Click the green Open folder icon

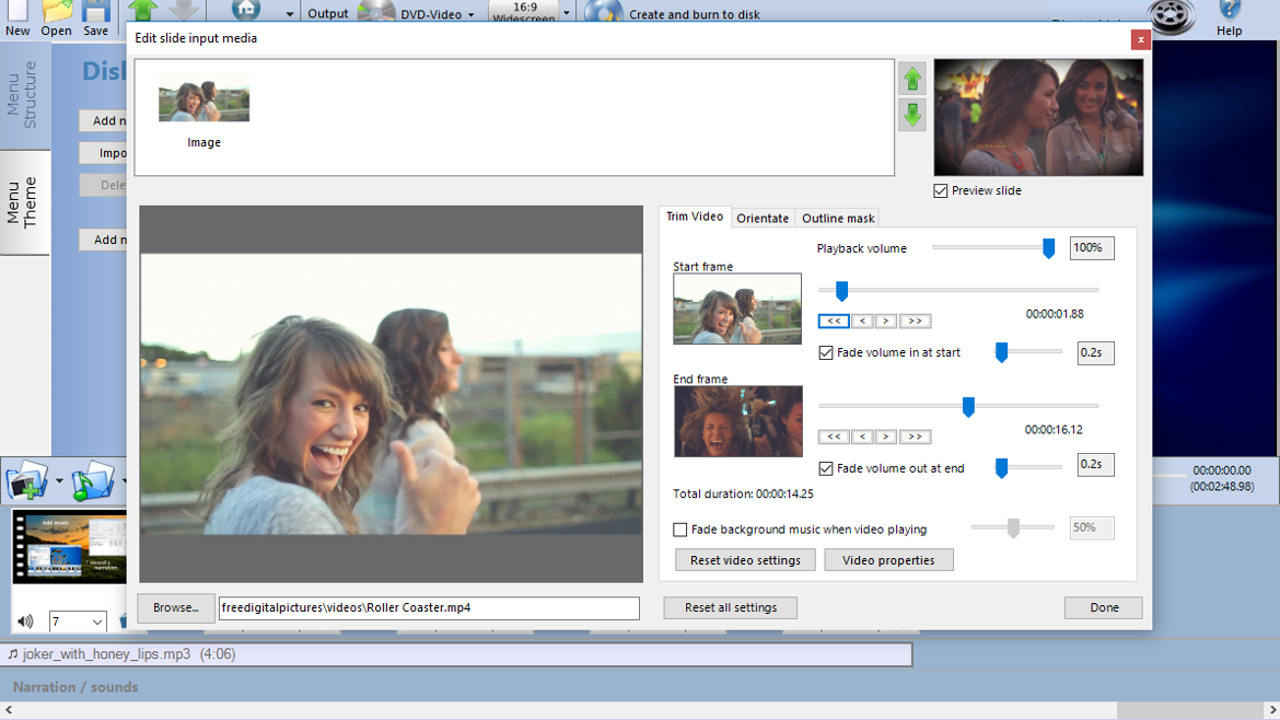coord(56,12)
